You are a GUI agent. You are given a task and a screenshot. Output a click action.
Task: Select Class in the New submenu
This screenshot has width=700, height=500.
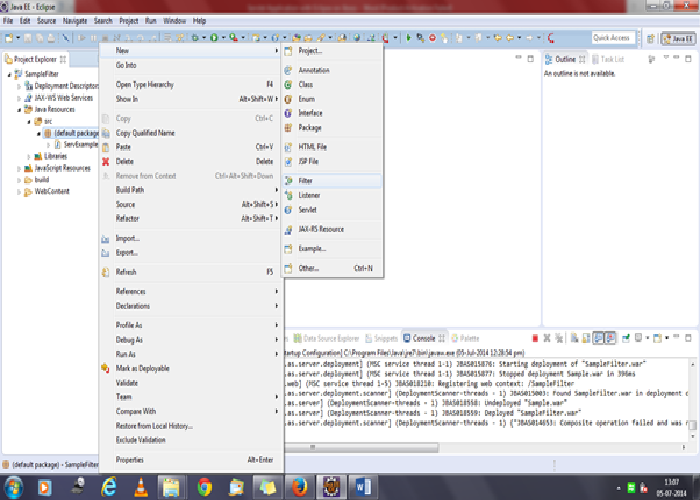pos(332,84)
